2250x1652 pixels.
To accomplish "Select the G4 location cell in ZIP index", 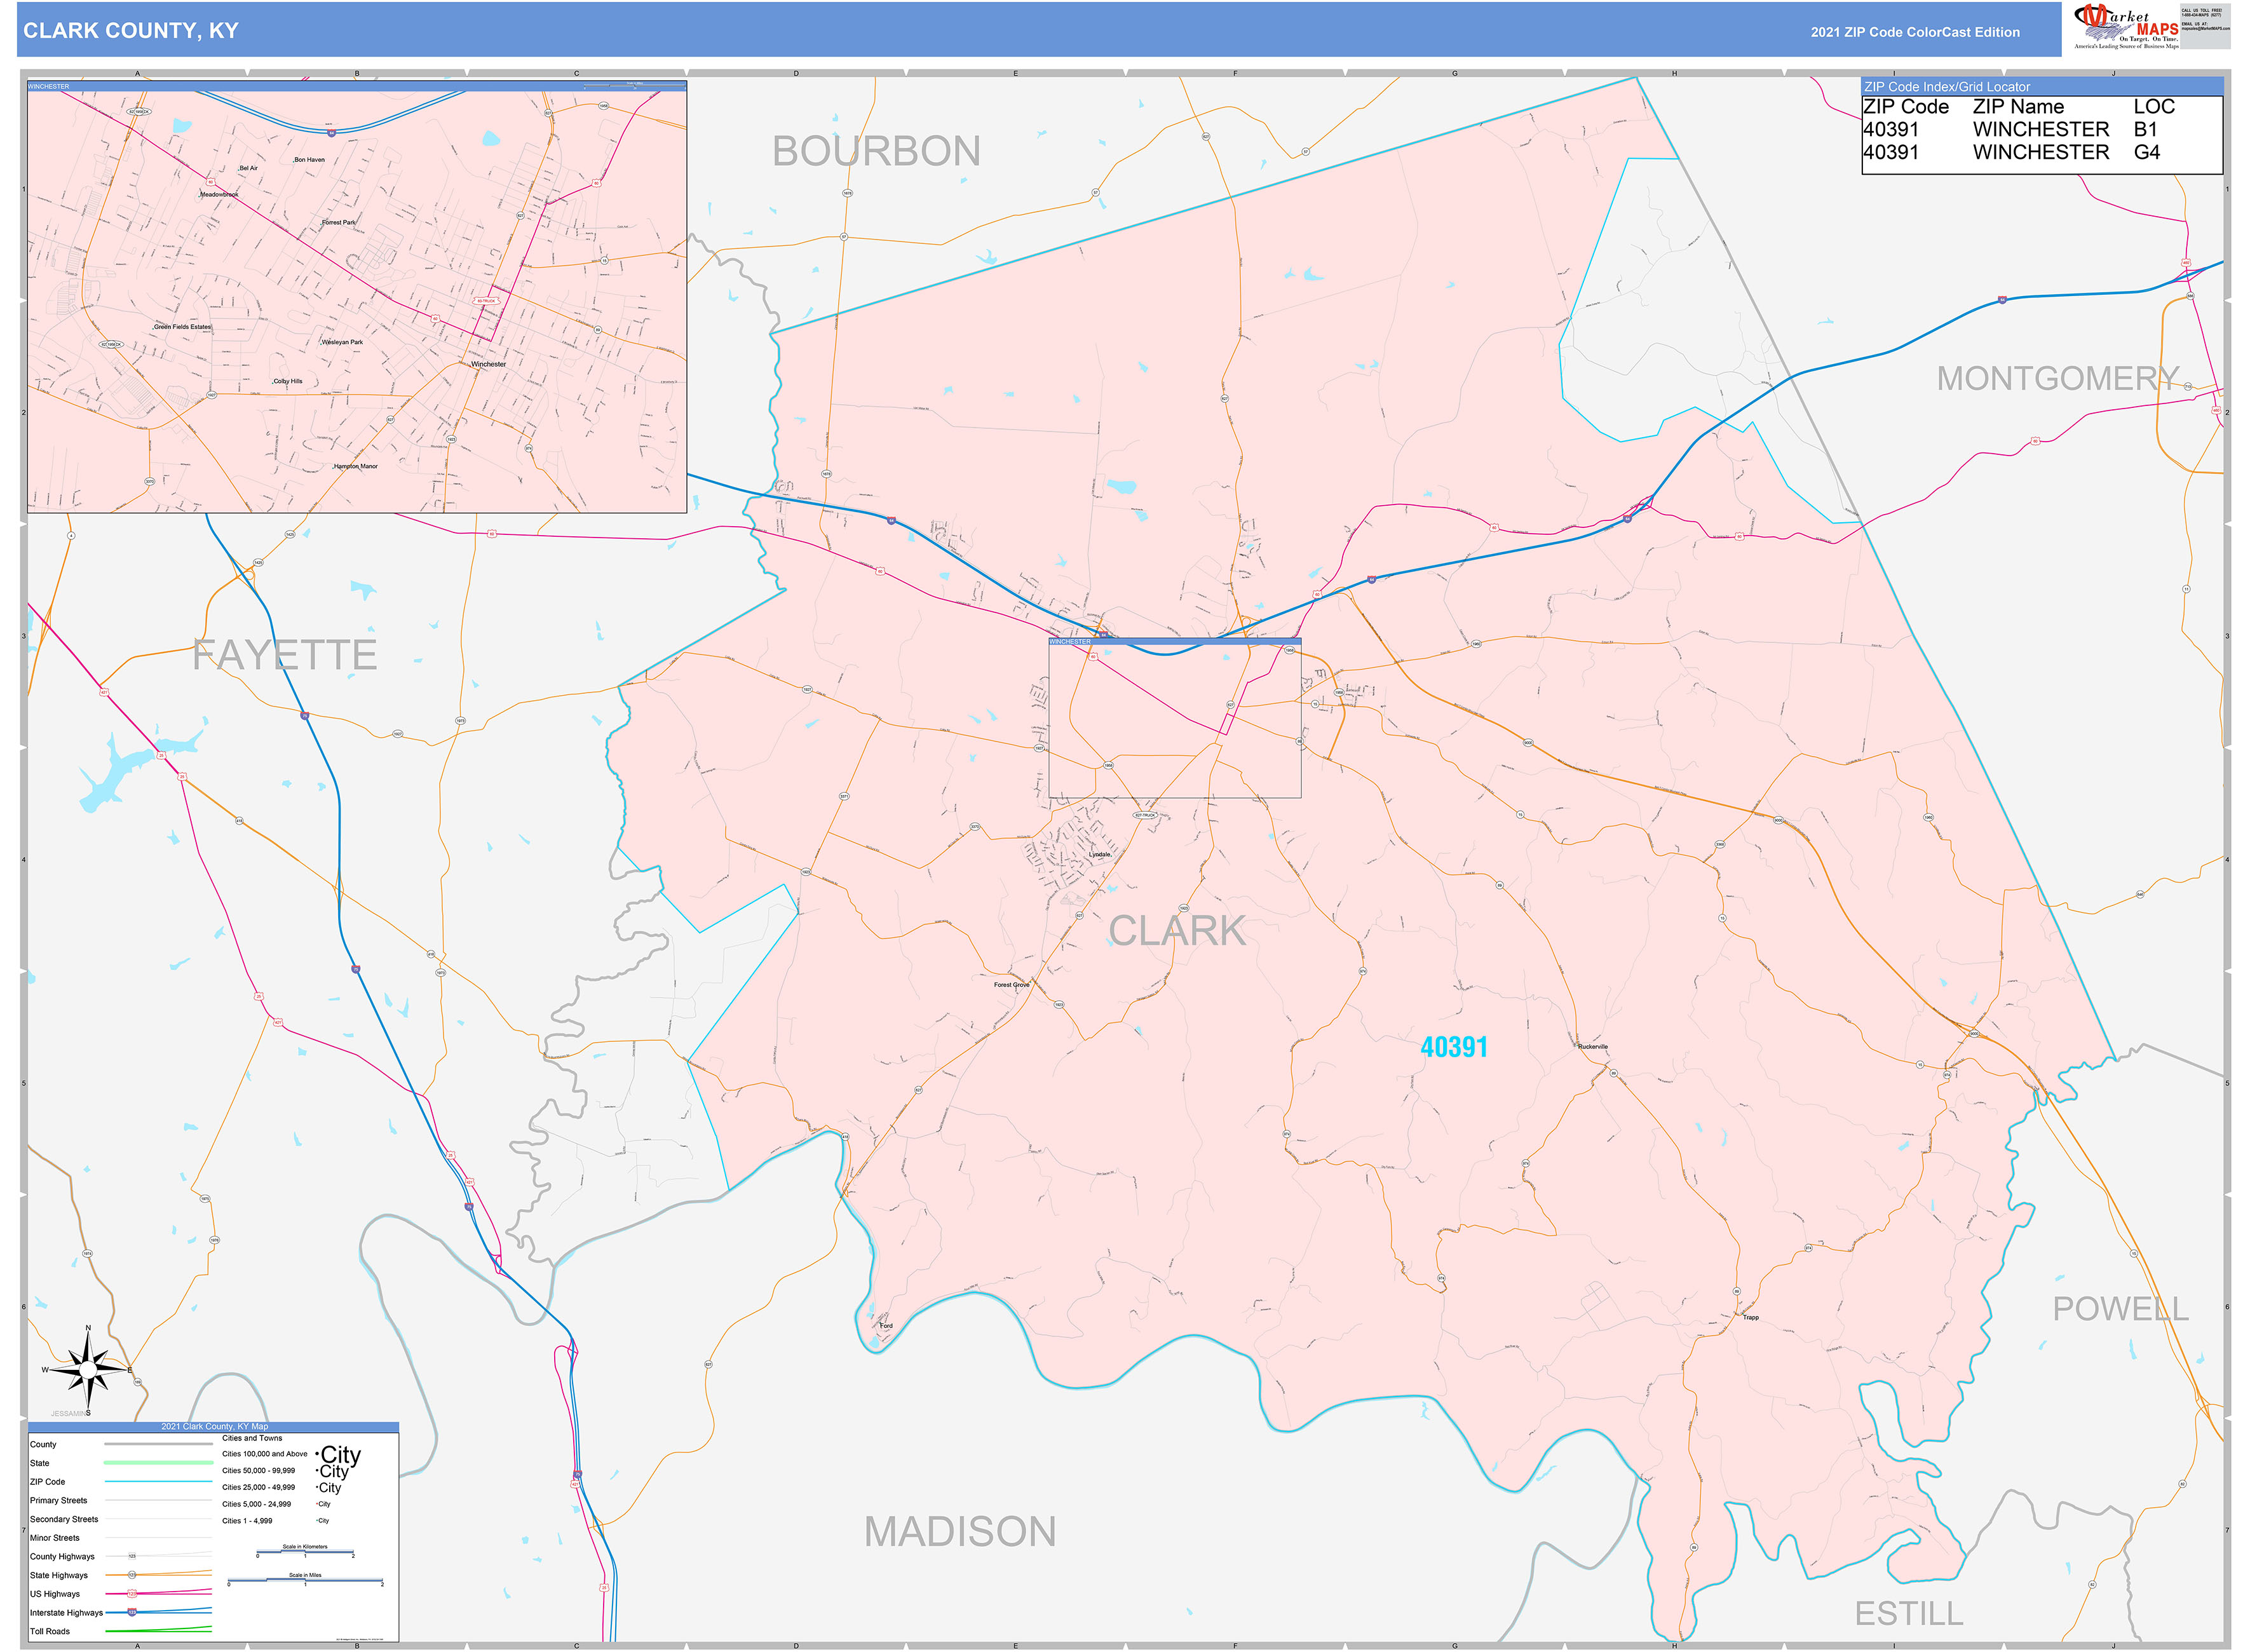I will pos(2147,152).
